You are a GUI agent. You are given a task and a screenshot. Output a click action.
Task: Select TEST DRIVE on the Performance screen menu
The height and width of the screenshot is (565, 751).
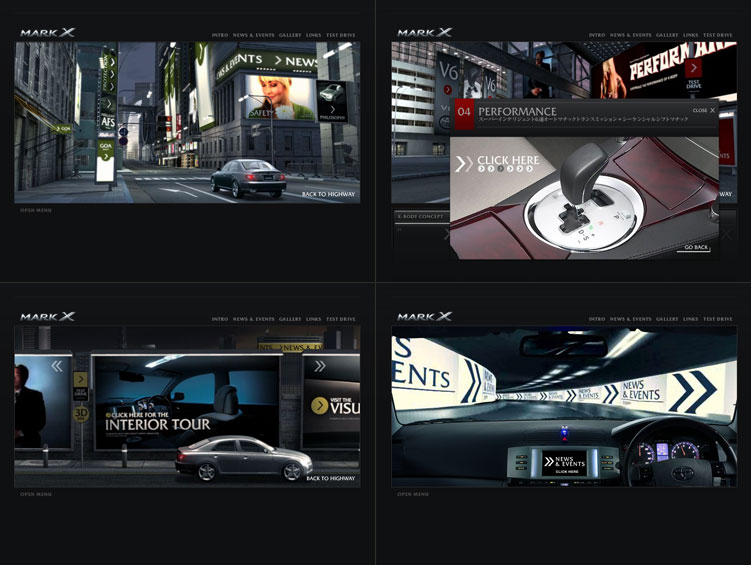pos(717,35)
